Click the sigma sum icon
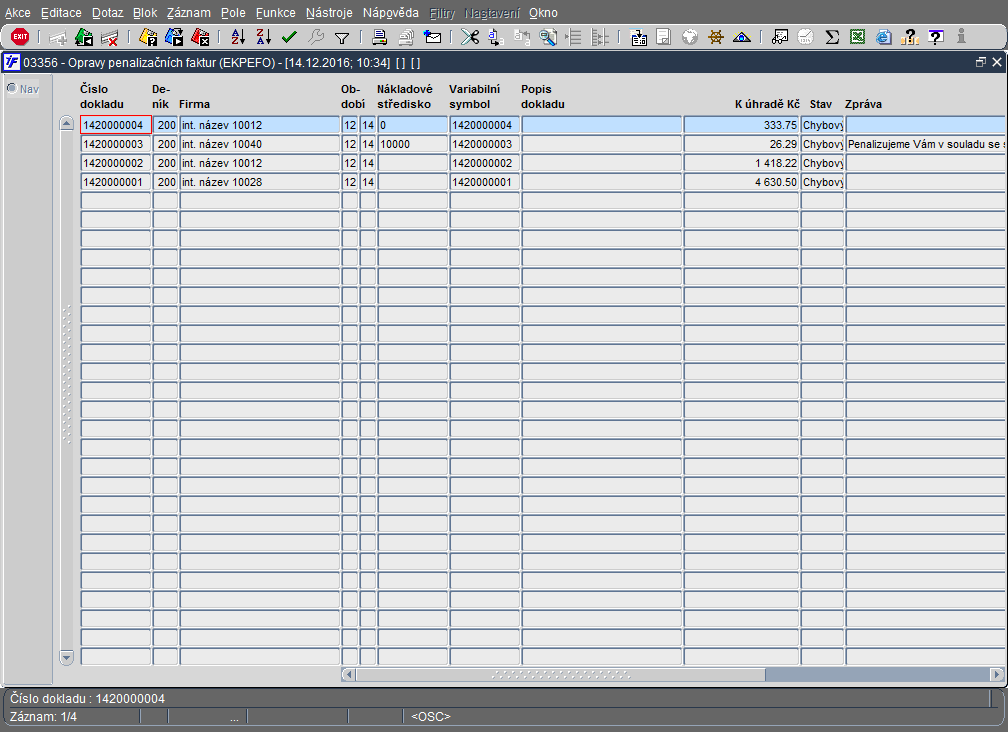Image resolution: width=1008 pixels, height=732 pixels. [832, 37]
